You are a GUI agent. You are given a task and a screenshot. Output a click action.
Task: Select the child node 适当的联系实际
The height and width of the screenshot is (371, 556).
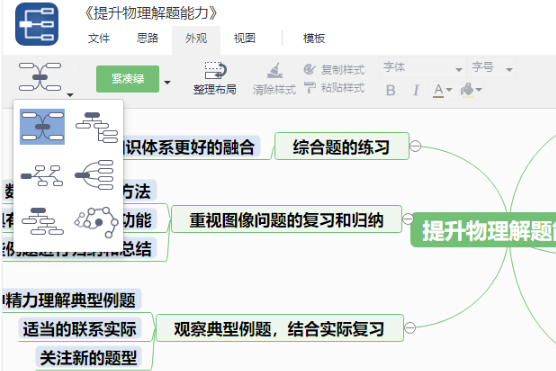(80, 328)
